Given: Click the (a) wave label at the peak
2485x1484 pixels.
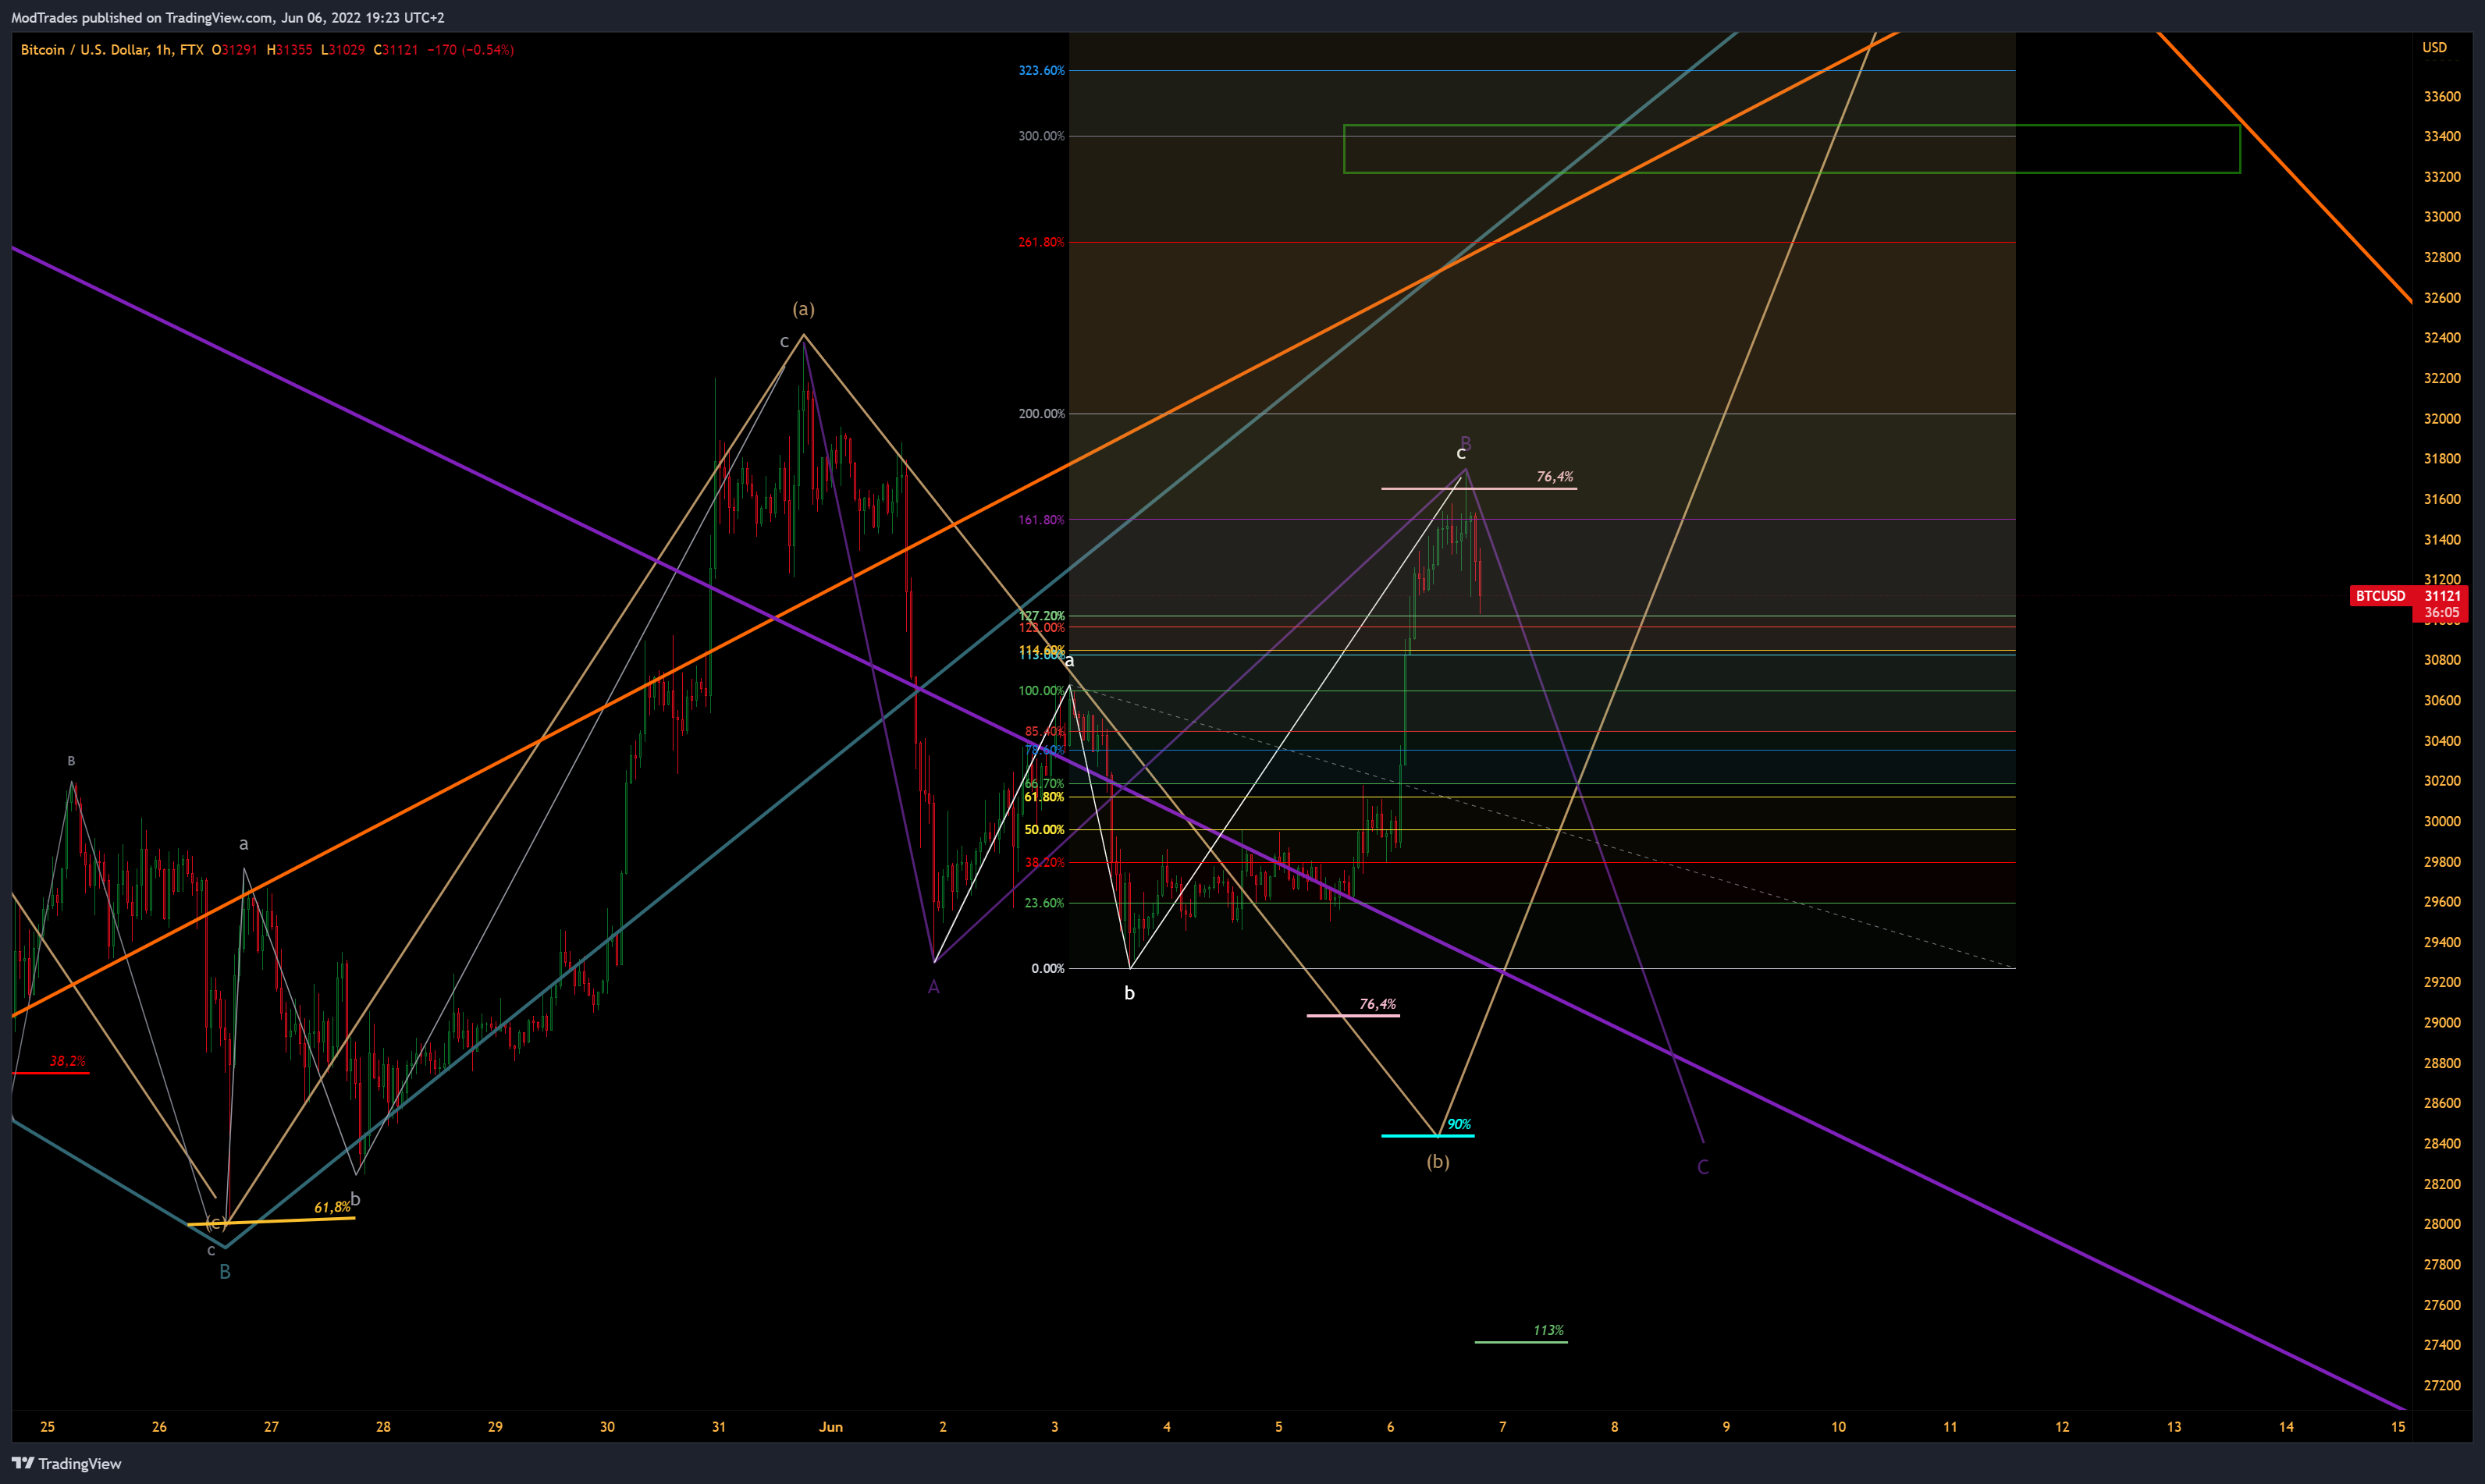Looking at the screenshot, I should click(x=804, y=309).
